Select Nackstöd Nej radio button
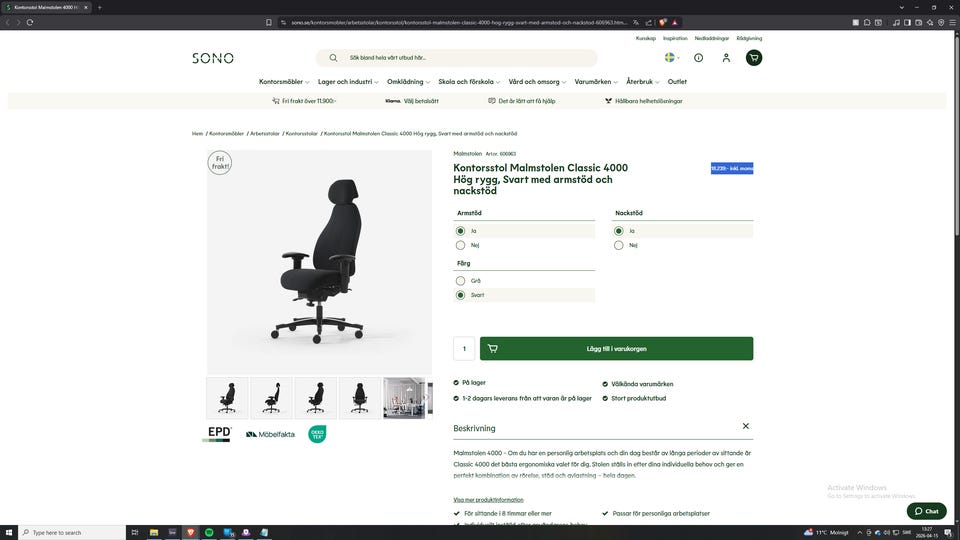 [x=618, y=245]
